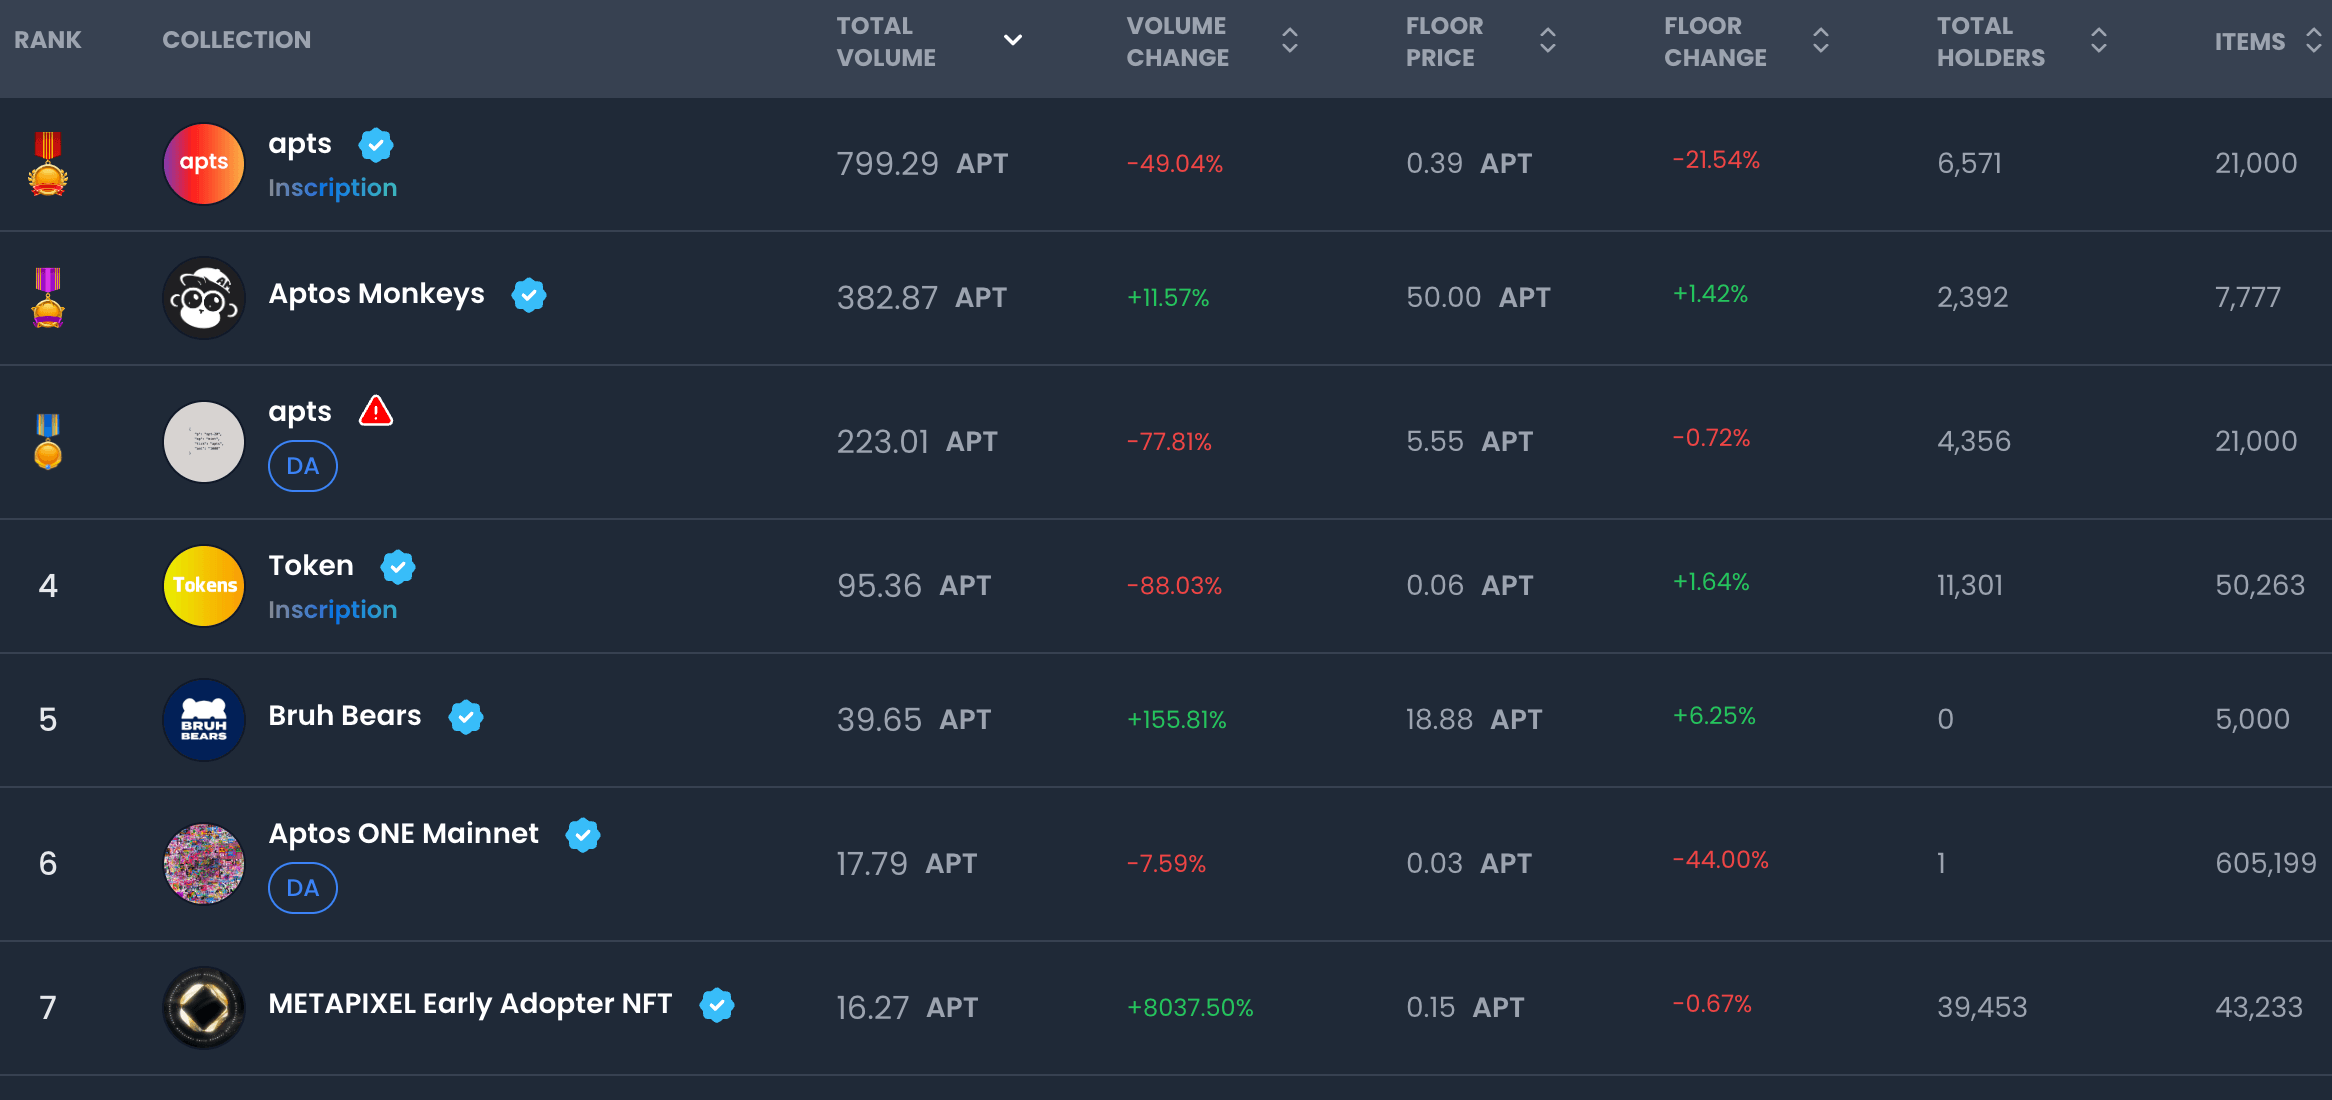Toggle sort arrows on Floor Price column
This screenshot has width=2332, height=1100.
1548,40
